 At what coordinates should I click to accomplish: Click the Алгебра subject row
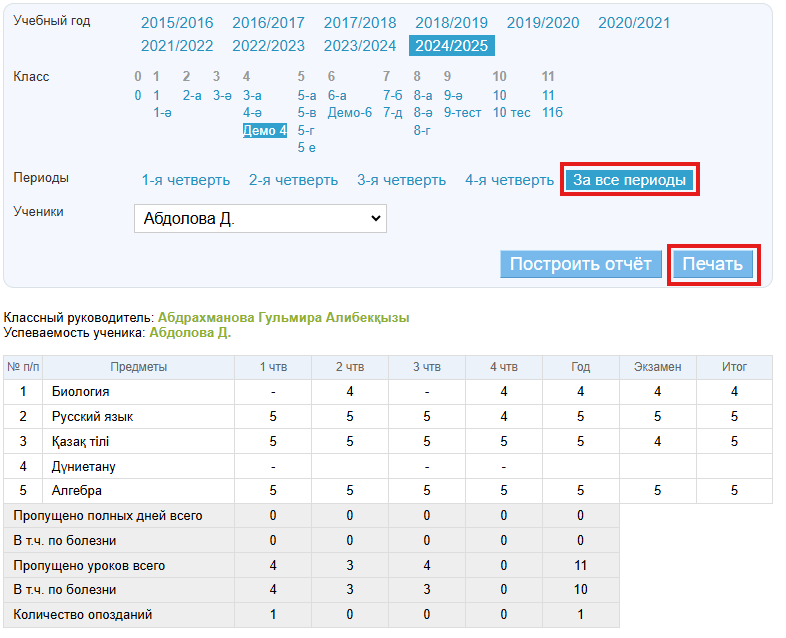[x=77, y=491]
